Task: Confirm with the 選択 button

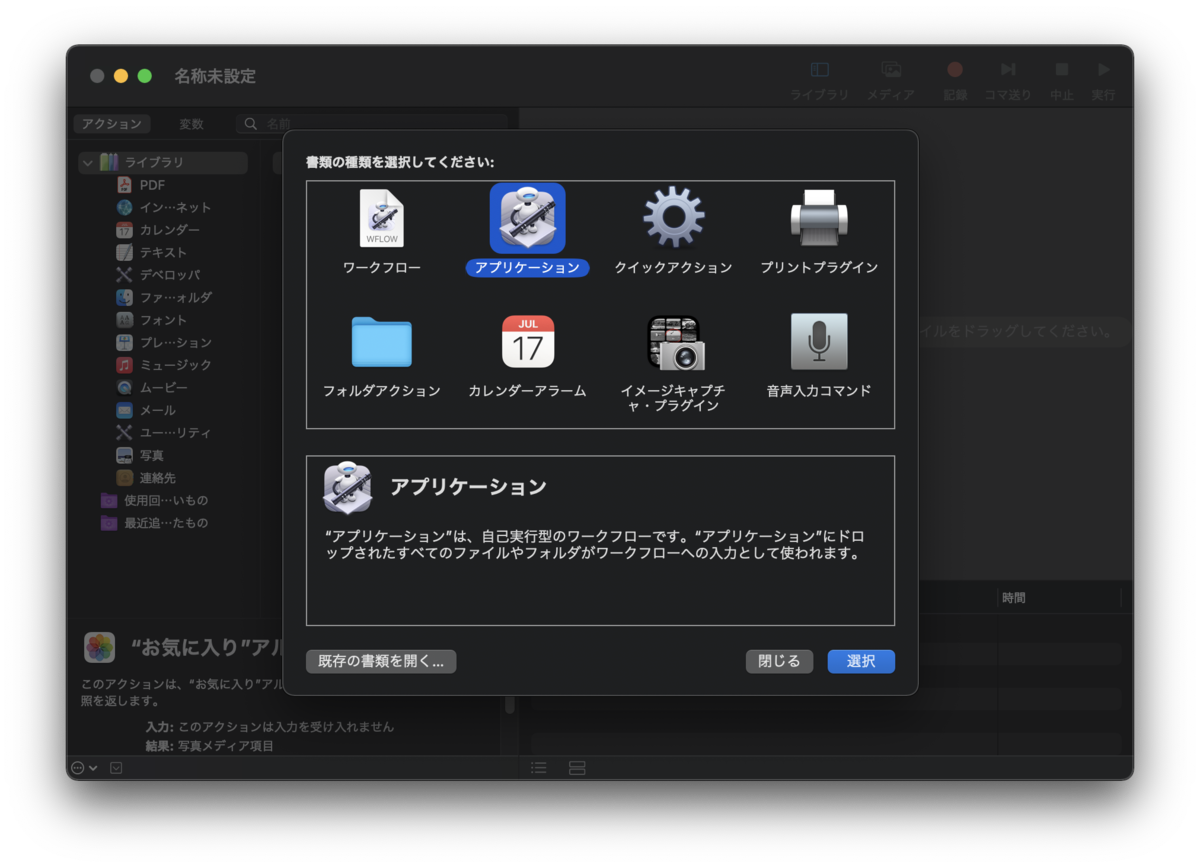Action: click(861, 661)
